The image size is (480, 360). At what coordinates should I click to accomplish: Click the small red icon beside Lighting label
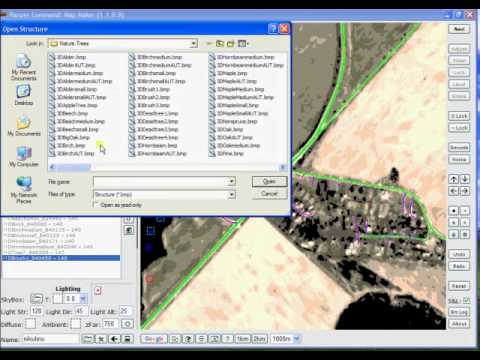pos(98,291)
